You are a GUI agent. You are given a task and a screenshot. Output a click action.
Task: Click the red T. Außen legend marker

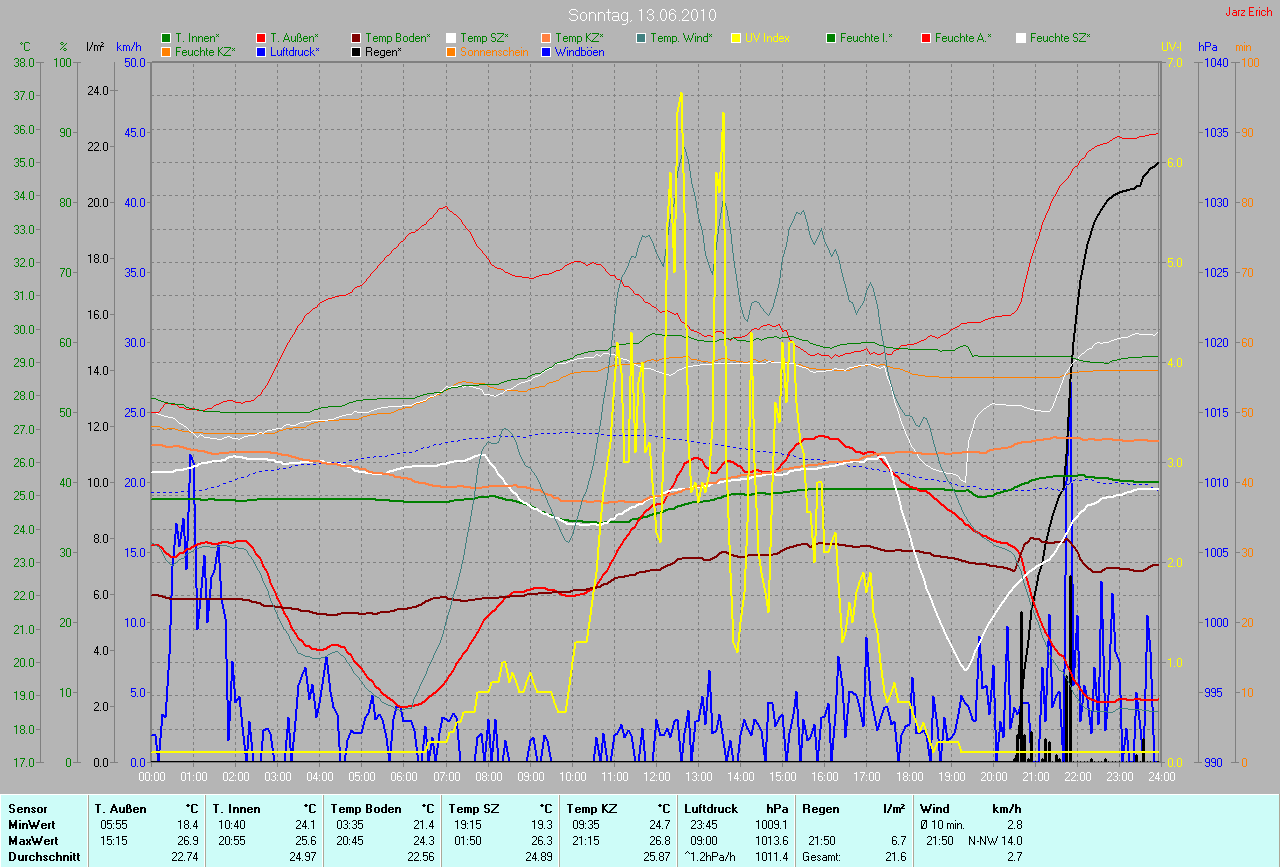(261, 38)
